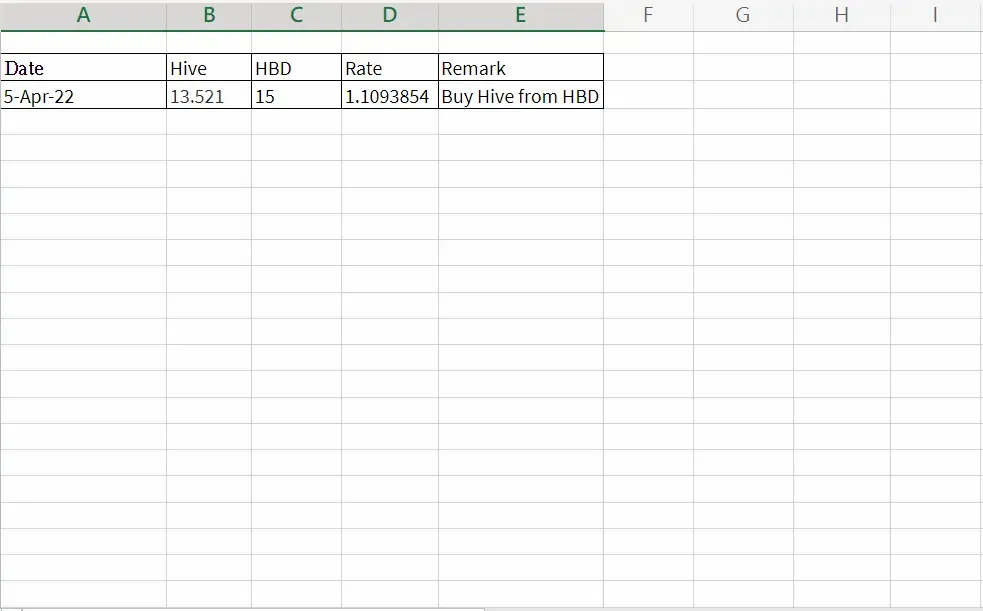
Task: Select column A header
Action: (83, 15)
